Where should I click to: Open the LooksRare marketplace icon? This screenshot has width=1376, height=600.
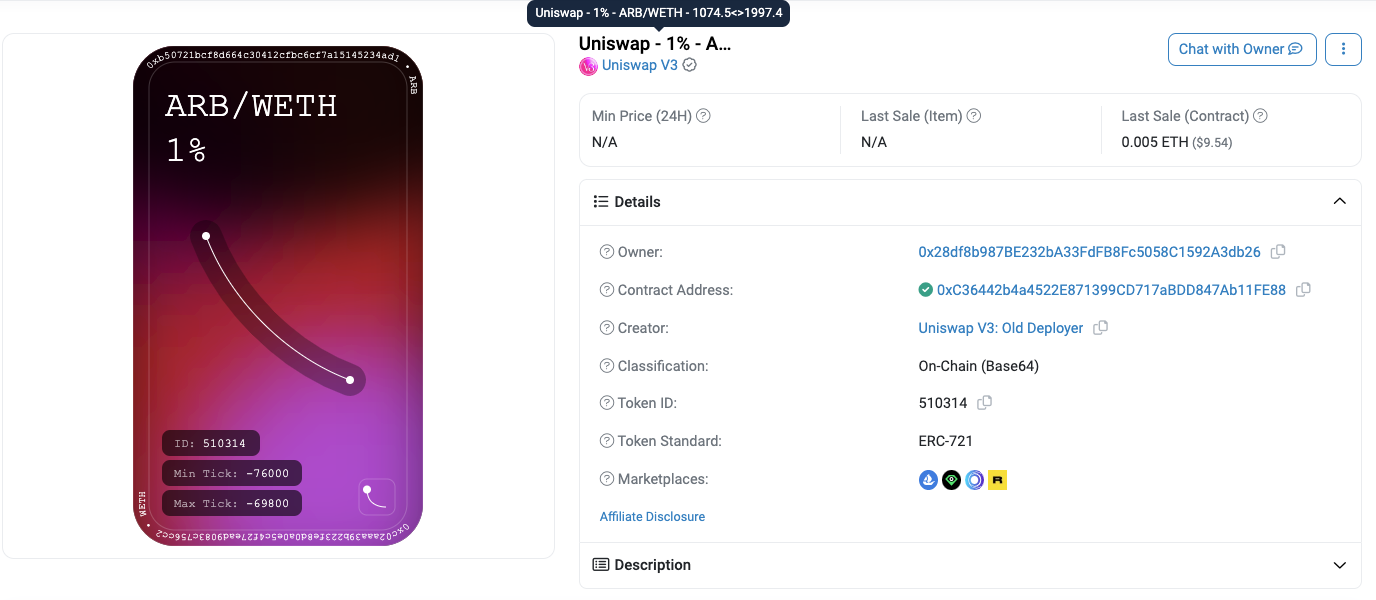[951, 480]
